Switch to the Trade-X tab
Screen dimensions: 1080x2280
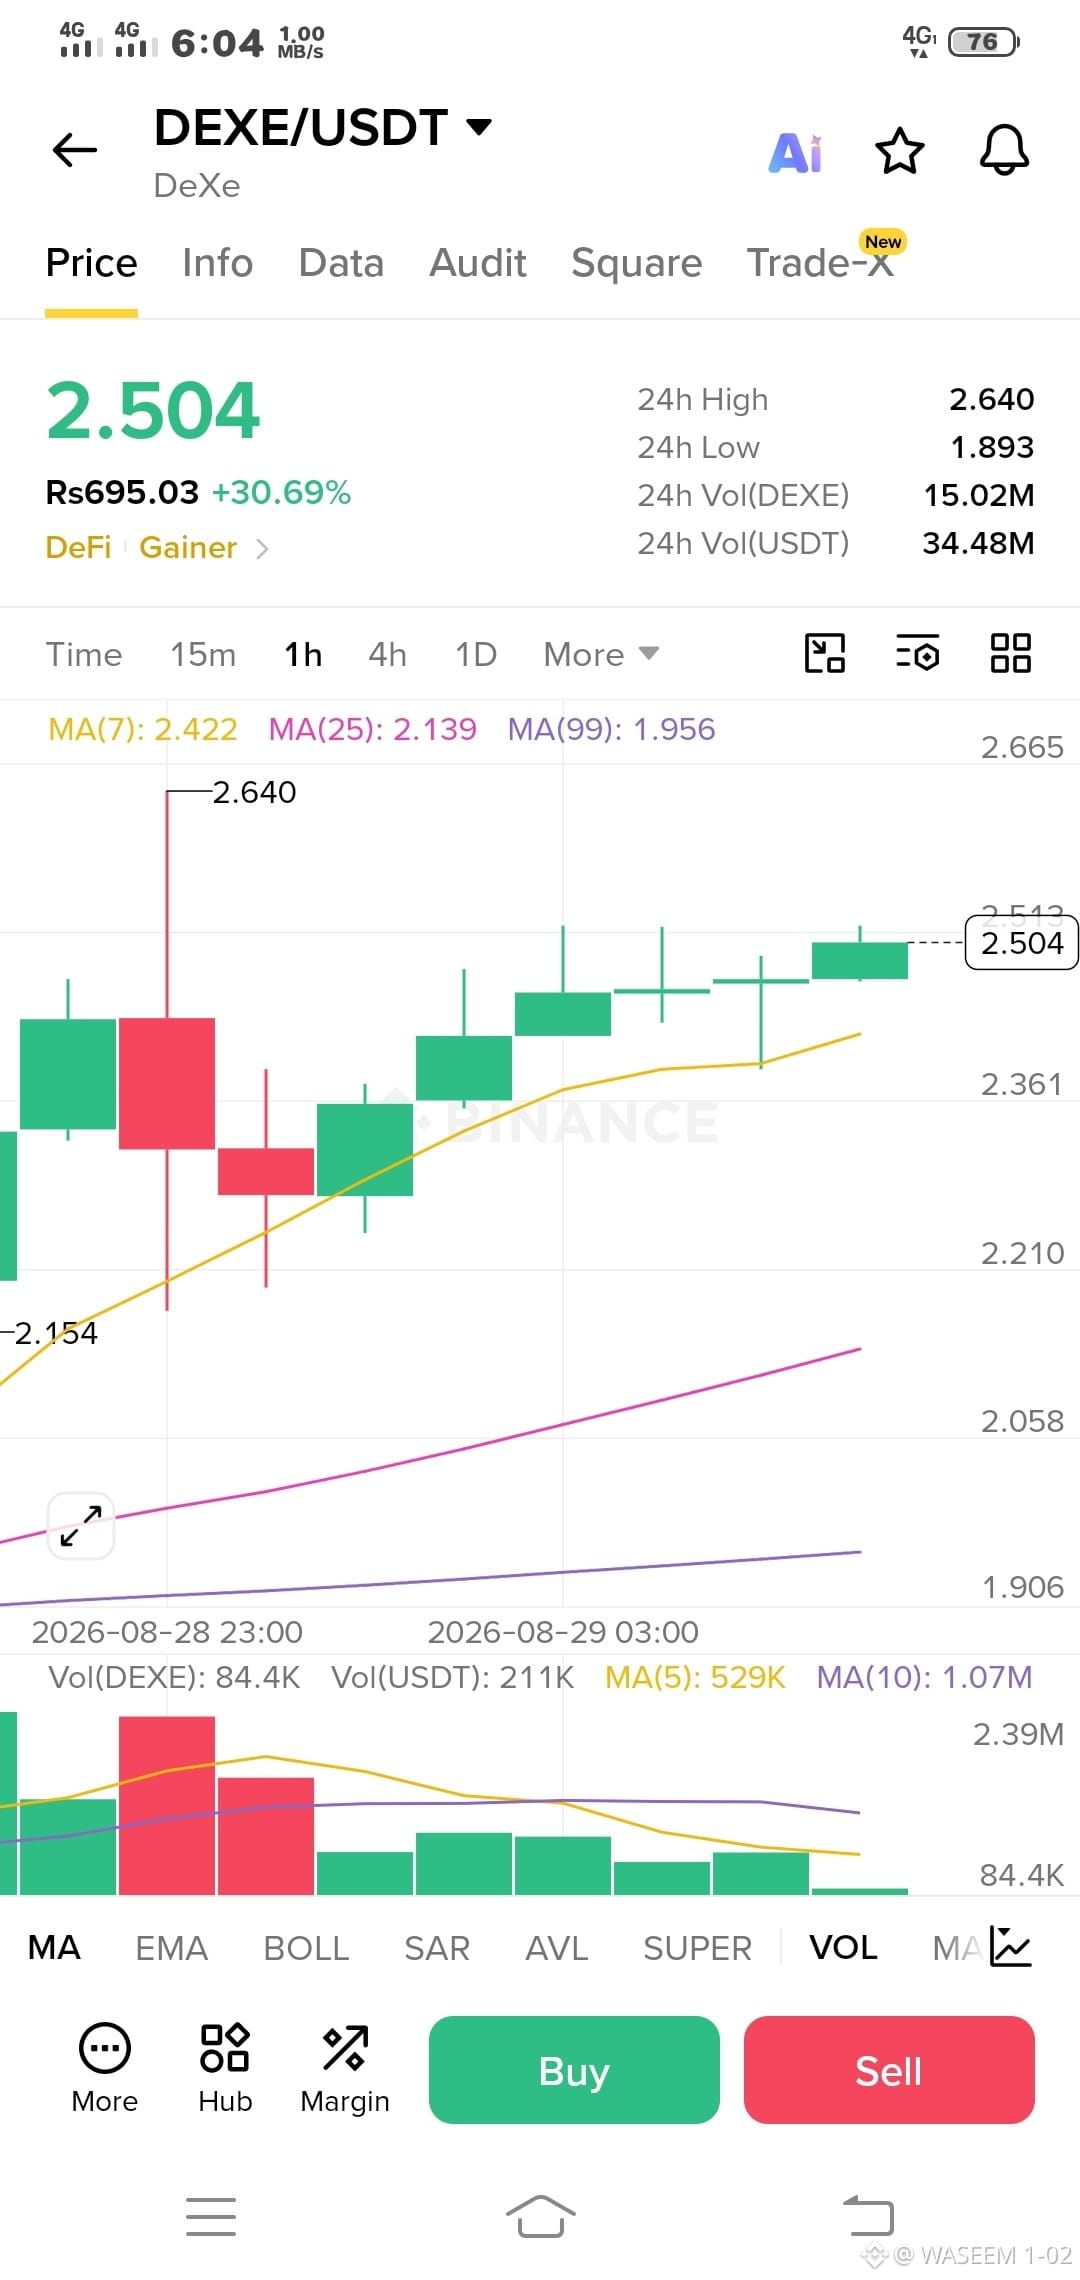coord(820,263)
